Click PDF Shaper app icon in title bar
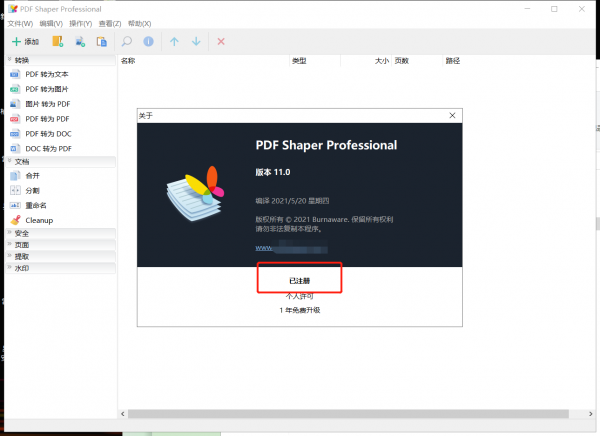The height and width of the screenshot is (436, 600). [13, 9]
